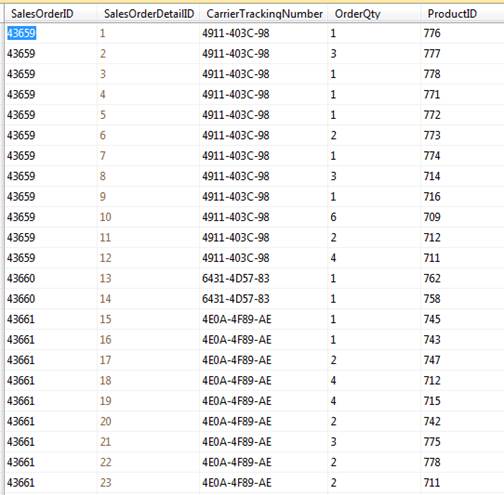Click the SalesOrderDetailID column header
The image size is (504, 495).
click(x=149, y=14)
